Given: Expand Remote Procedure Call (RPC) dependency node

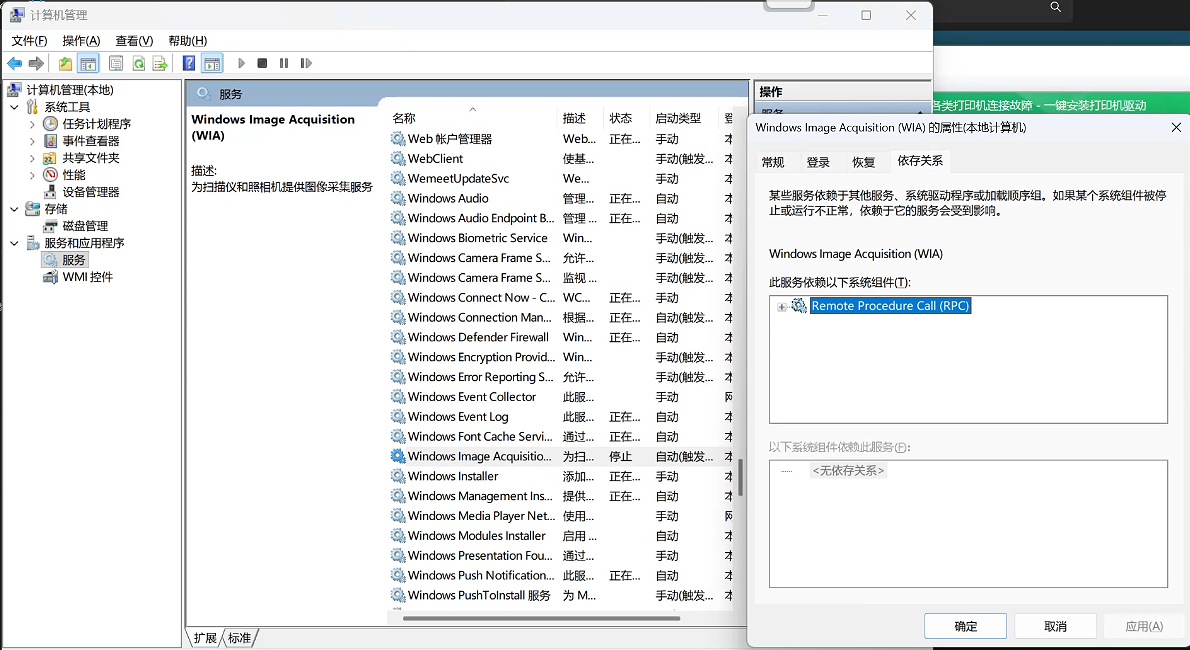Looking at the screenshot, I should (781, 305).
